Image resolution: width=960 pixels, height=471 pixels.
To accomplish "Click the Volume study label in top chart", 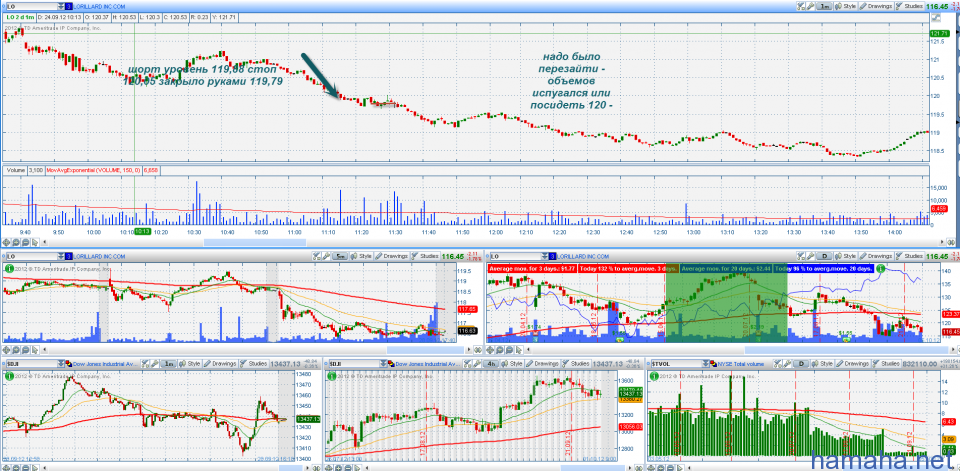I will point(15,168).
